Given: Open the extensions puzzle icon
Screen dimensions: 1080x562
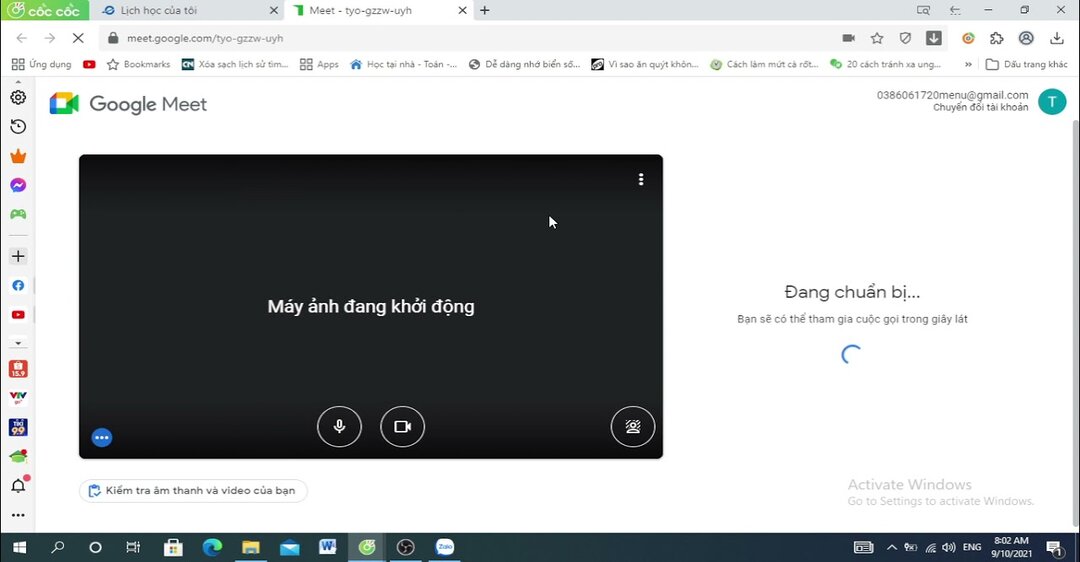Looking at the screenshot, I should click(997, 39).
